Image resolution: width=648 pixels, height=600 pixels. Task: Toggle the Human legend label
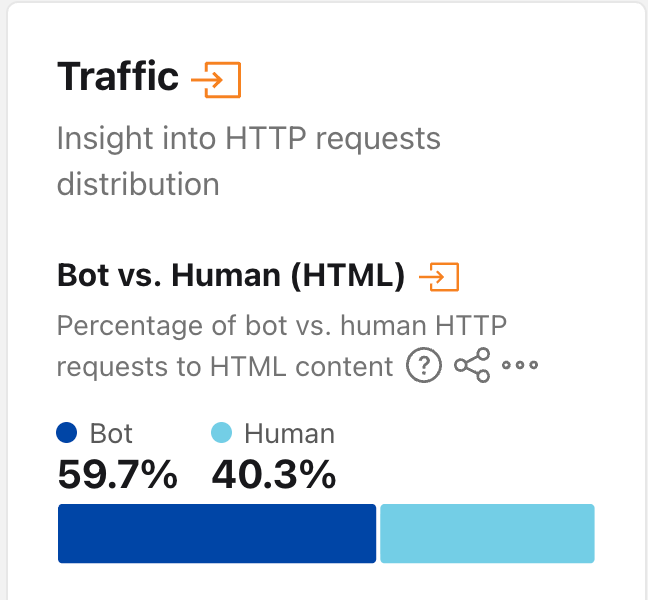289,433
